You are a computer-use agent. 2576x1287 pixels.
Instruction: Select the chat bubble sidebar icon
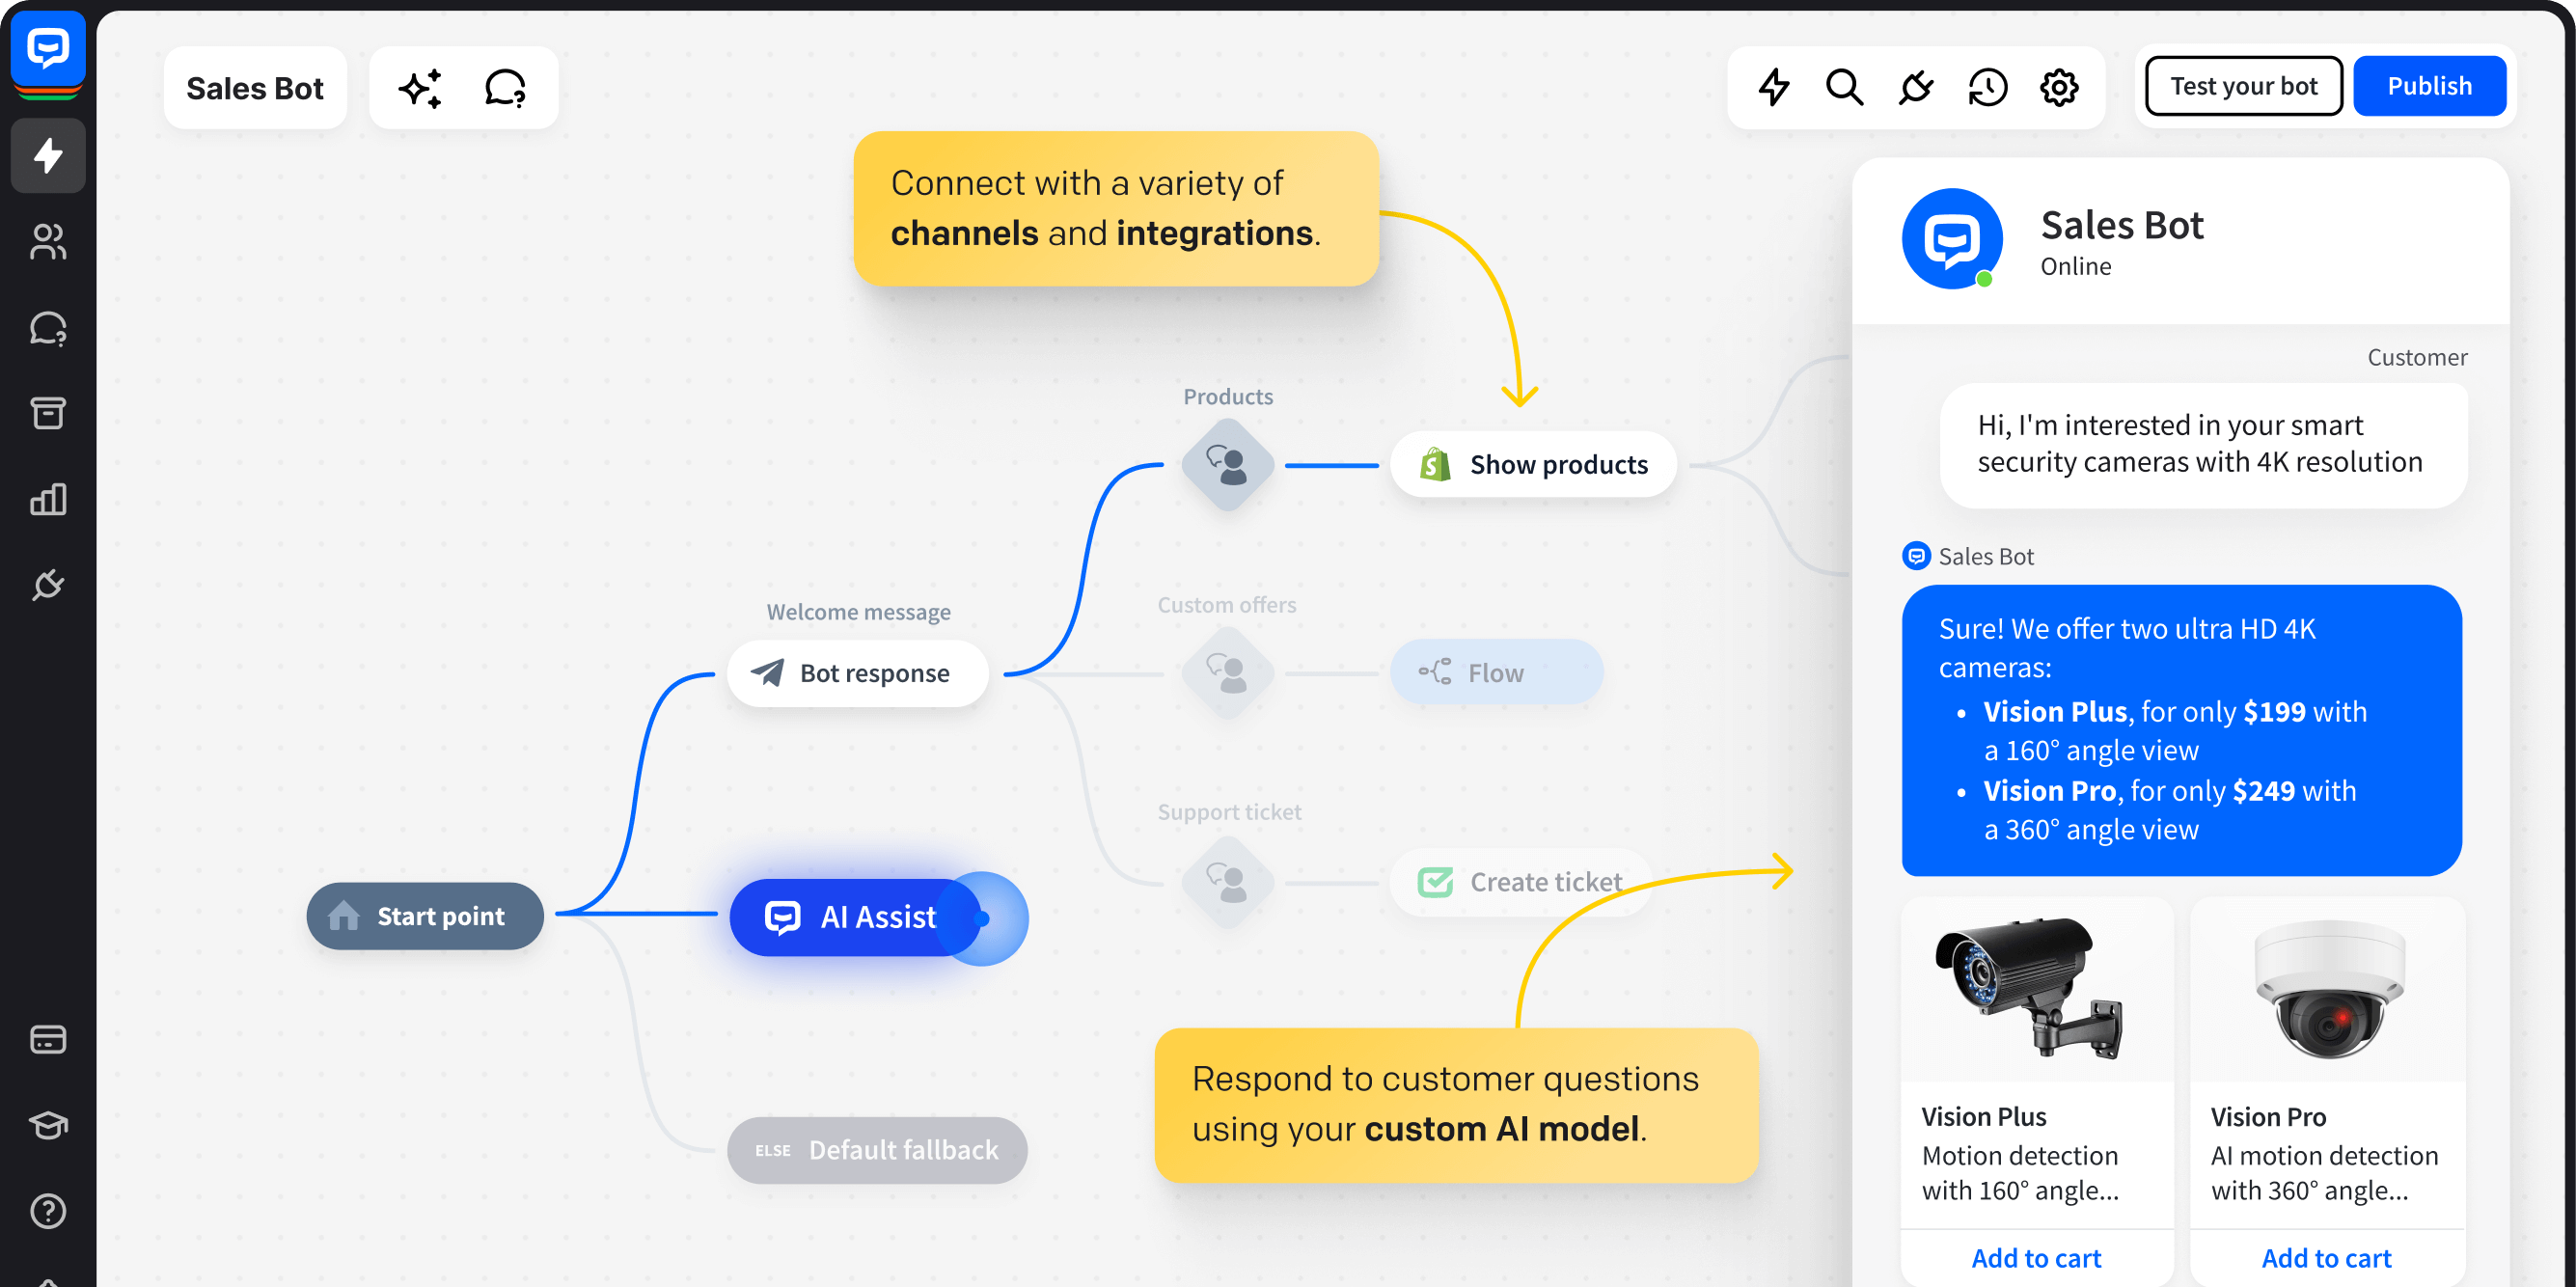[46, 329]
